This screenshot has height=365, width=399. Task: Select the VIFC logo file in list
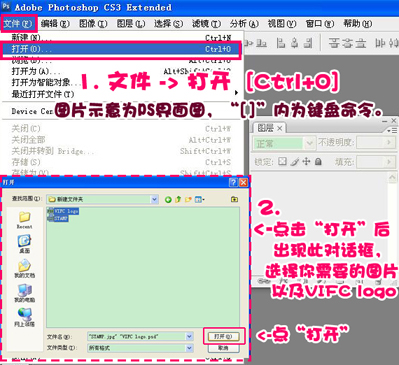click(x=63, y=211)
